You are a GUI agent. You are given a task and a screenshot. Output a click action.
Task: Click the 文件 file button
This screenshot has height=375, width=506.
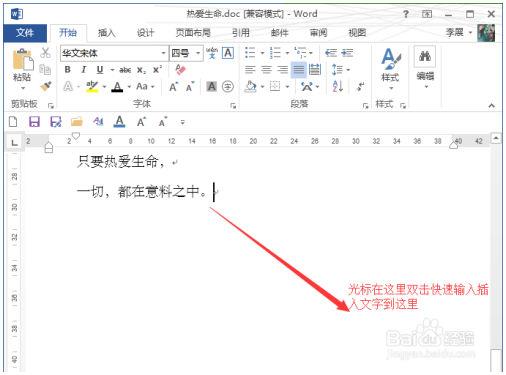[25, 33]
